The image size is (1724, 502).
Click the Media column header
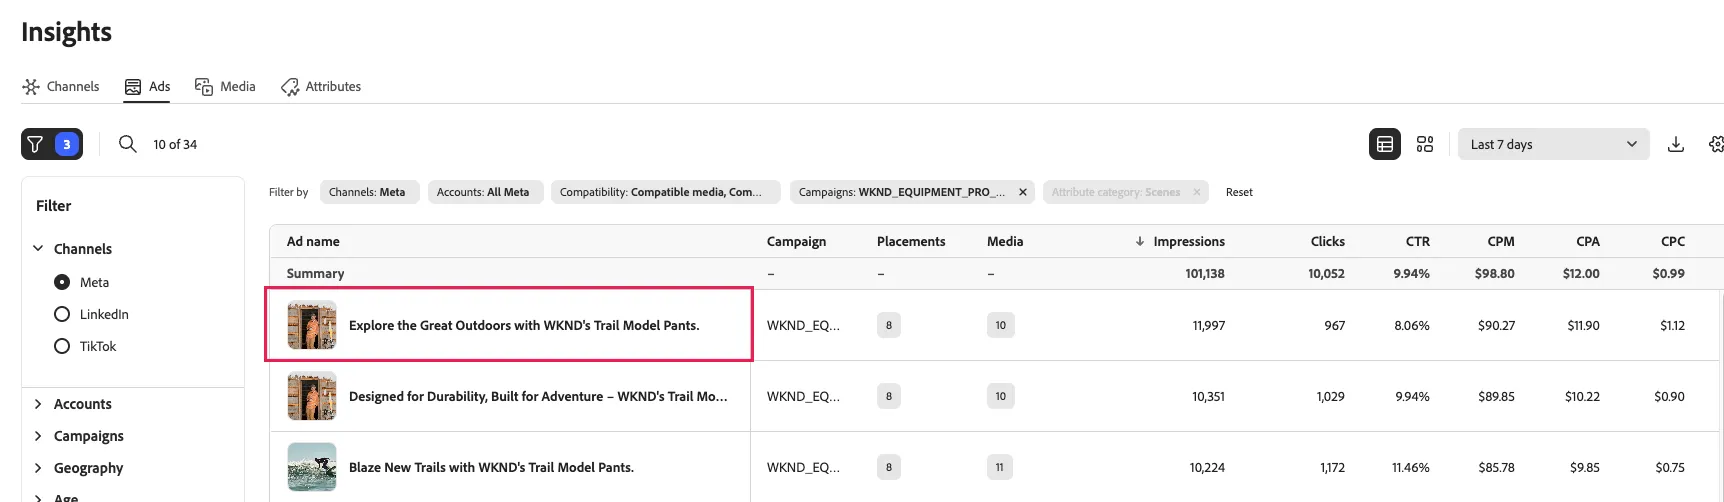coord(1005,241)
